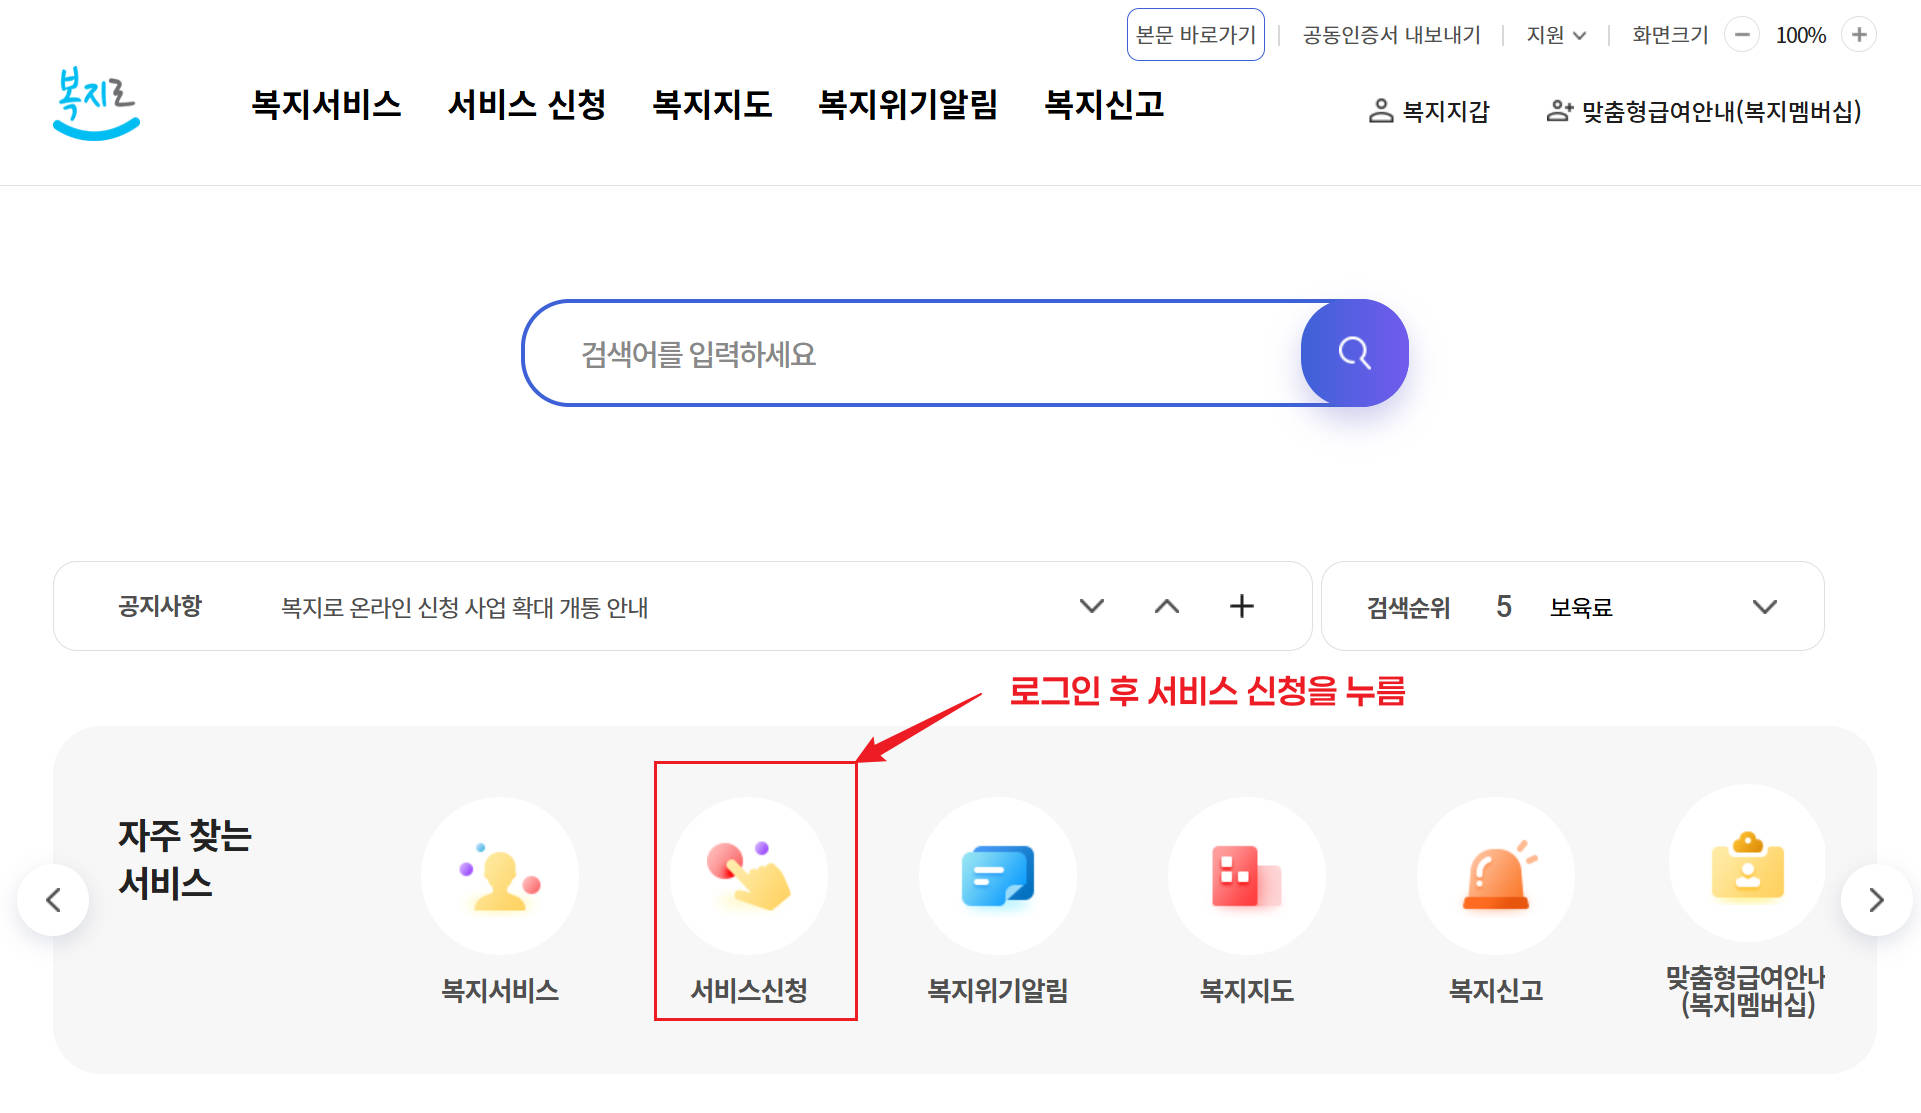This screenshot has height=1113, width=1921.
Task: Click the 본문 바로가기 button
Action: coord(1196,33)
